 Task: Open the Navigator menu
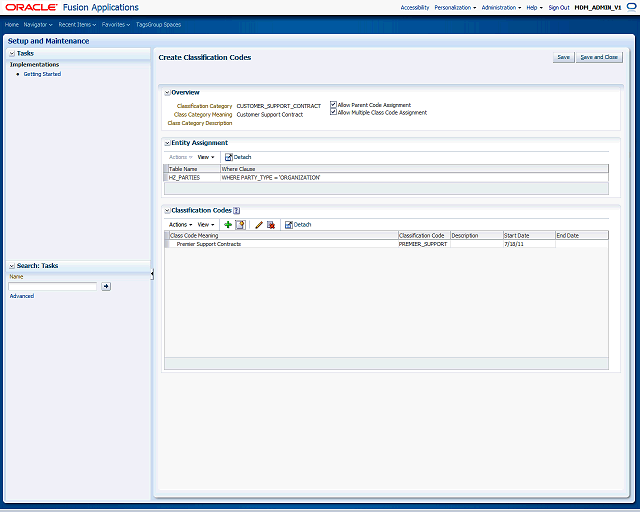pos(38,24)
